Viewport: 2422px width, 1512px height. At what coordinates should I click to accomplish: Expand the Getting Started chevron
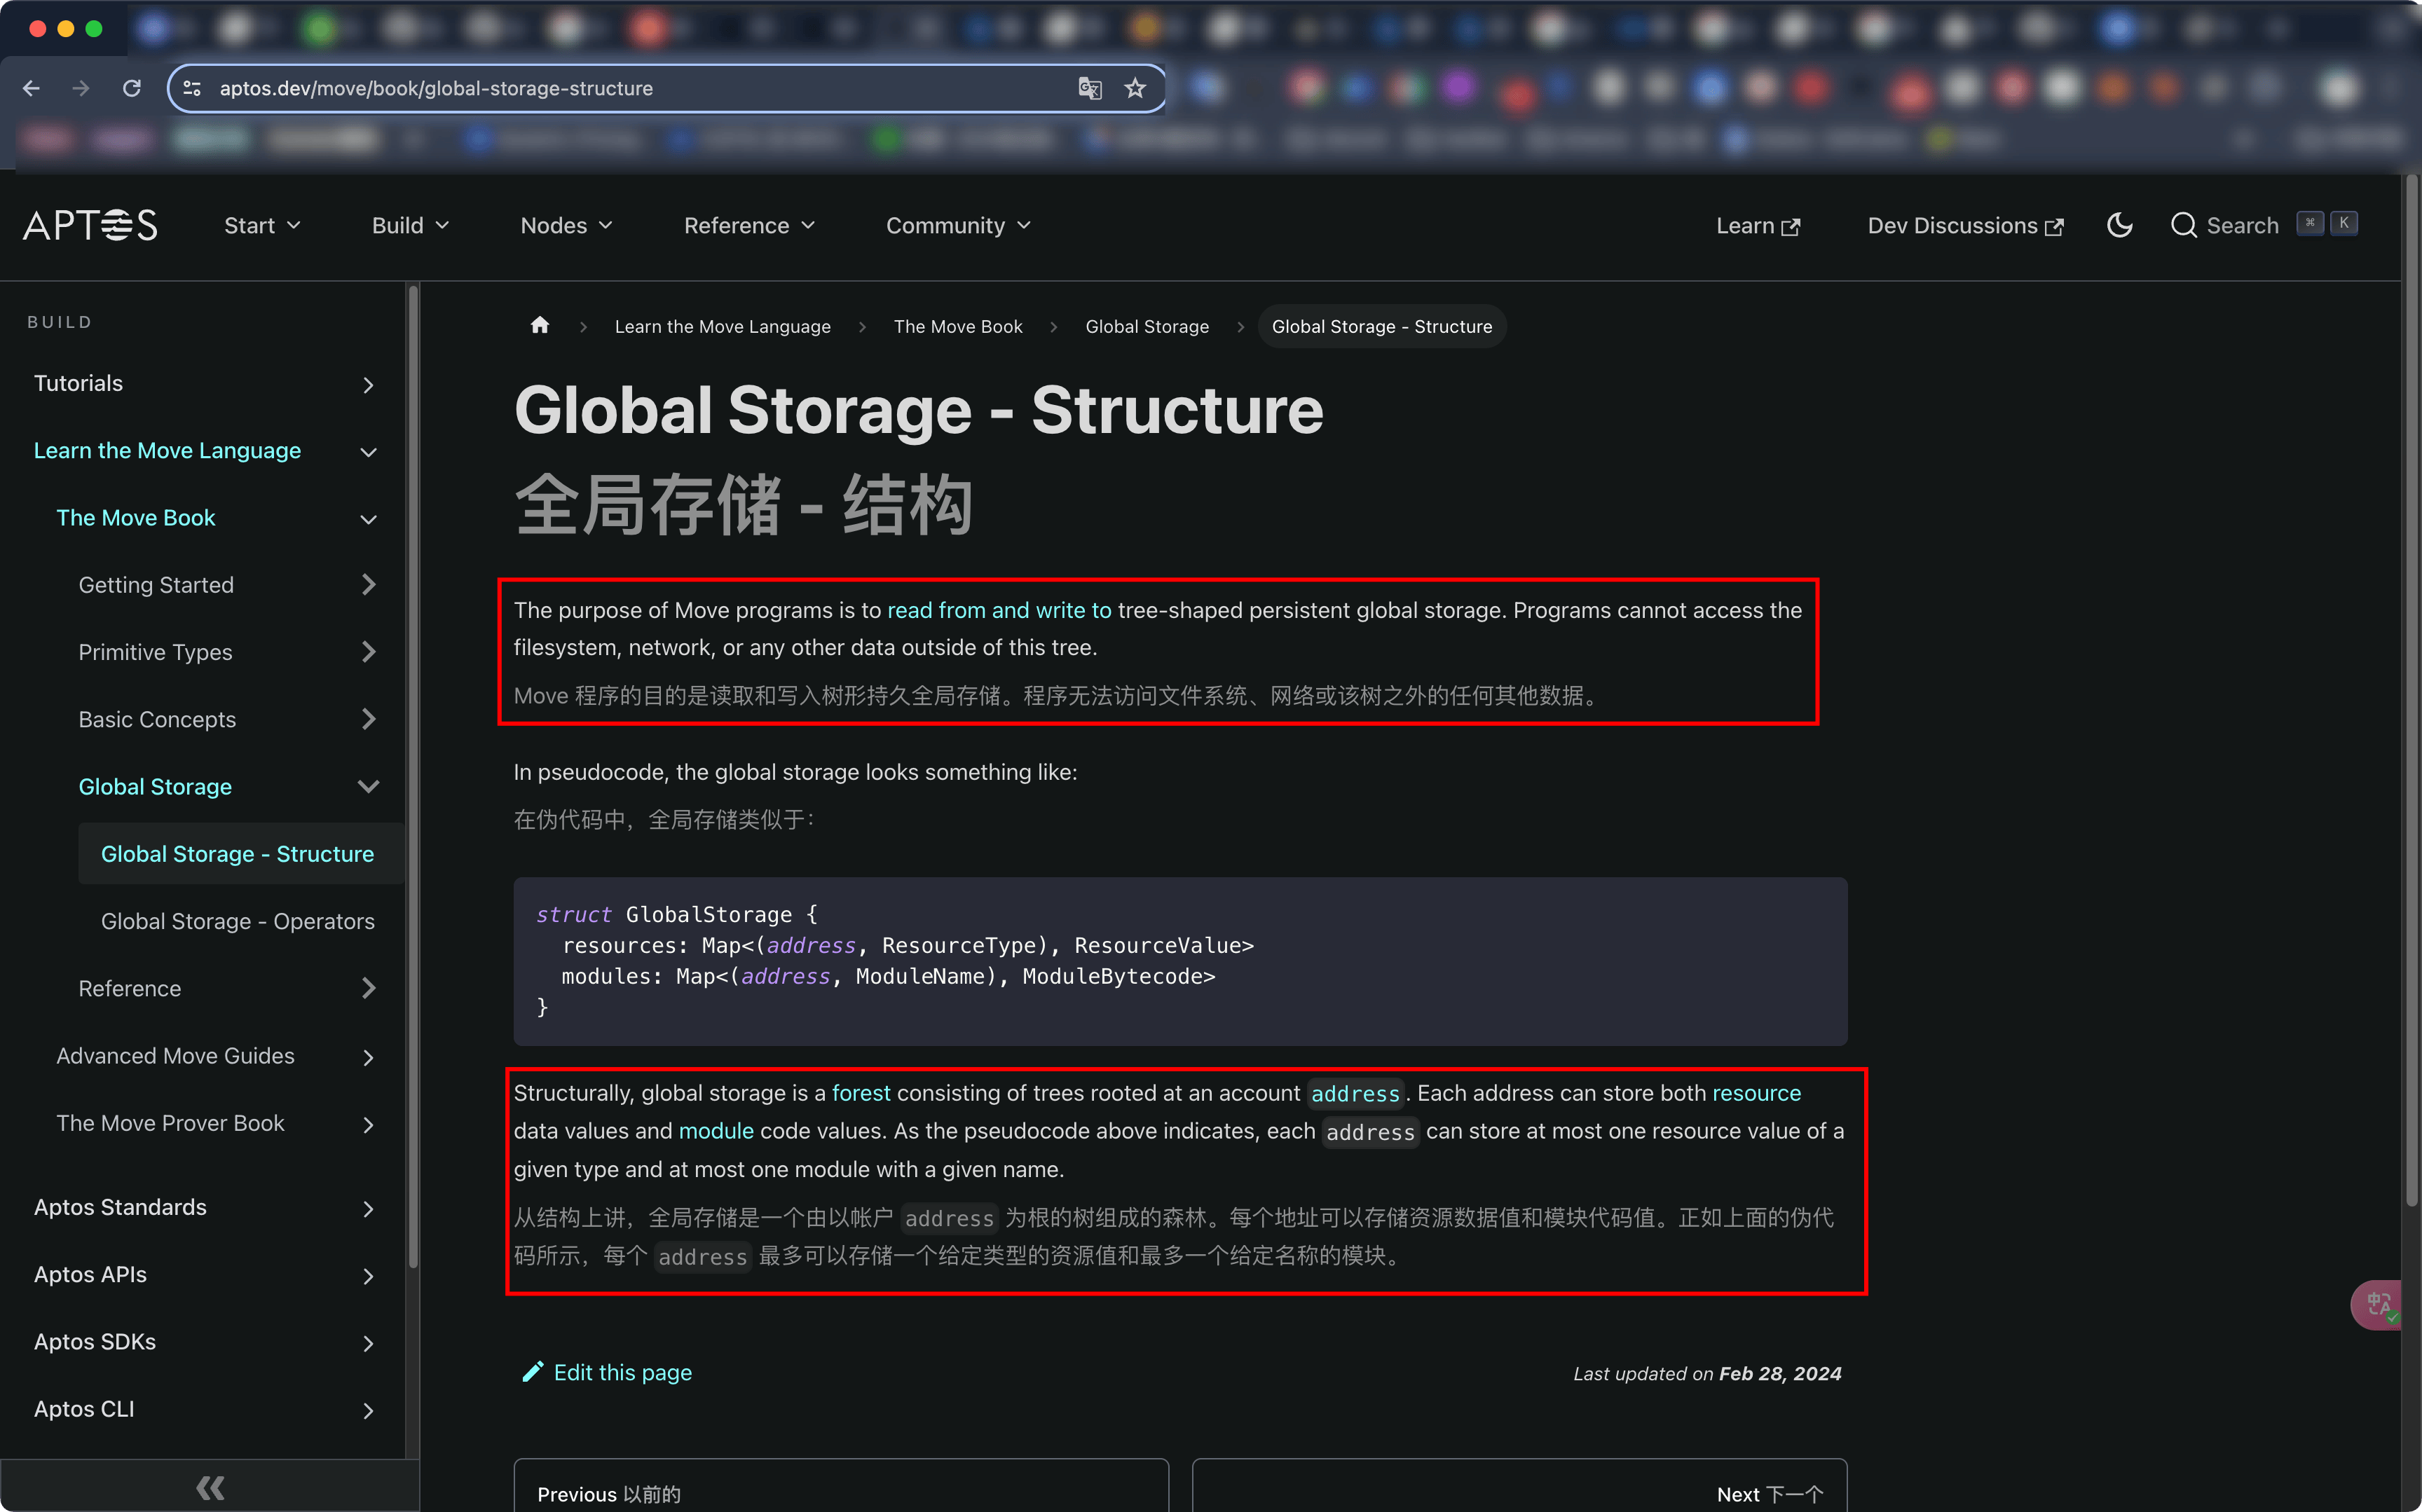tap(368, 584)
